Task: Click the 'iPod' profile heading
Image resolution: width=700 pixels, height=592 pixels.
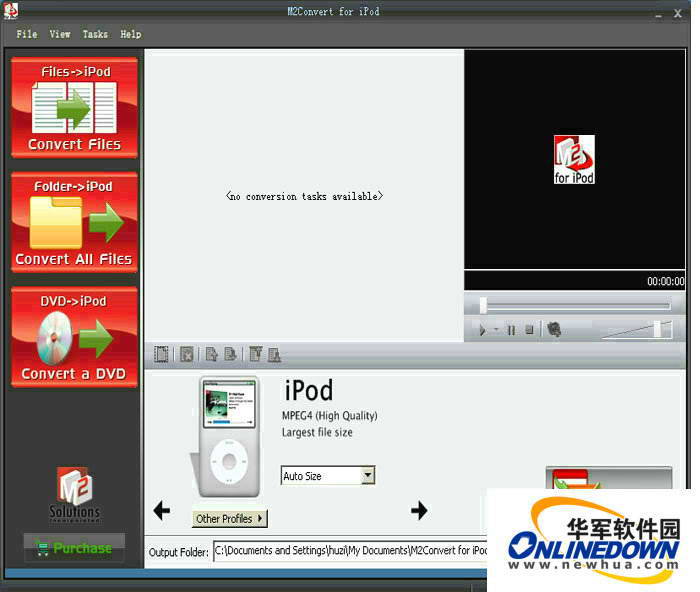Action: (309, 390)
